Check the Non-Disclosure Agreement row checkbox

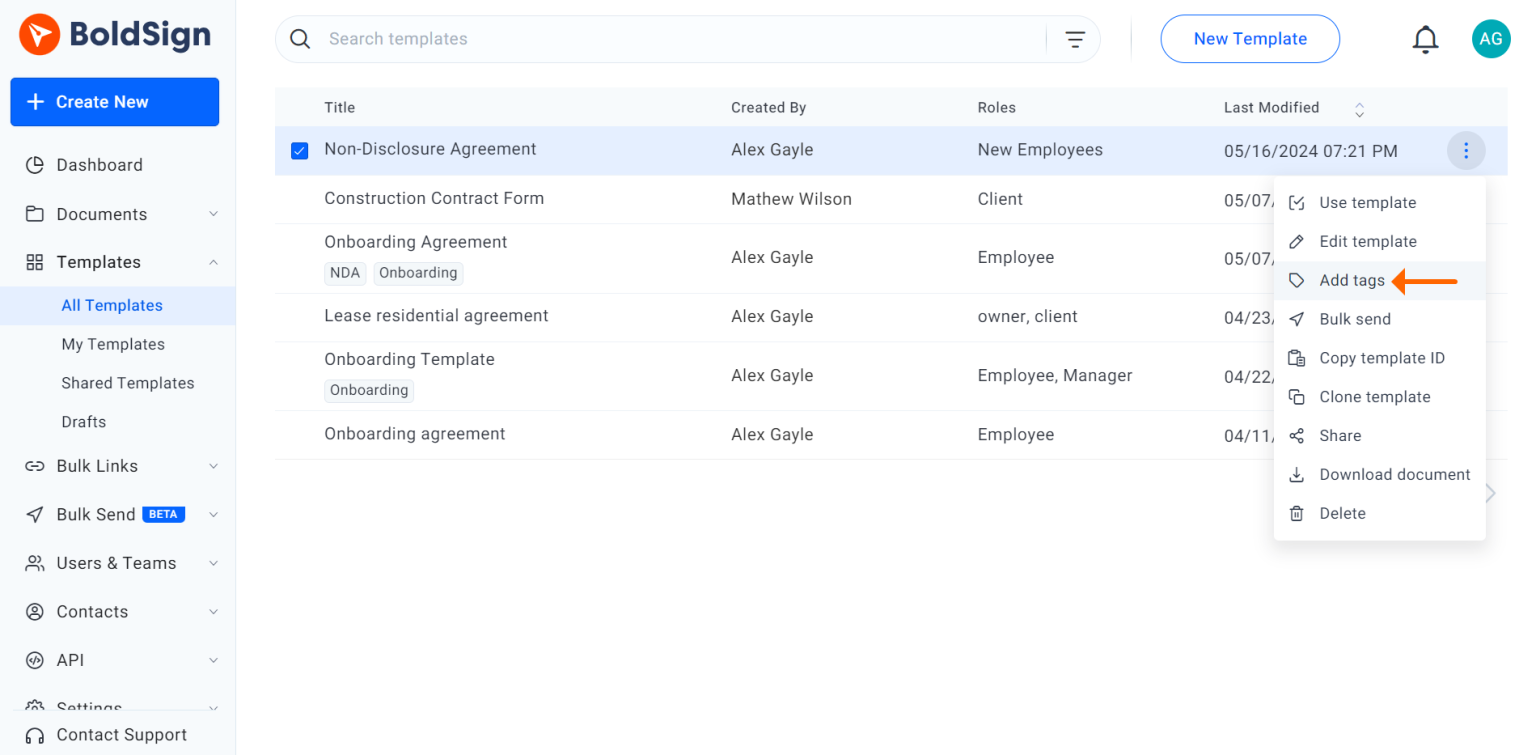coord(299,150)
